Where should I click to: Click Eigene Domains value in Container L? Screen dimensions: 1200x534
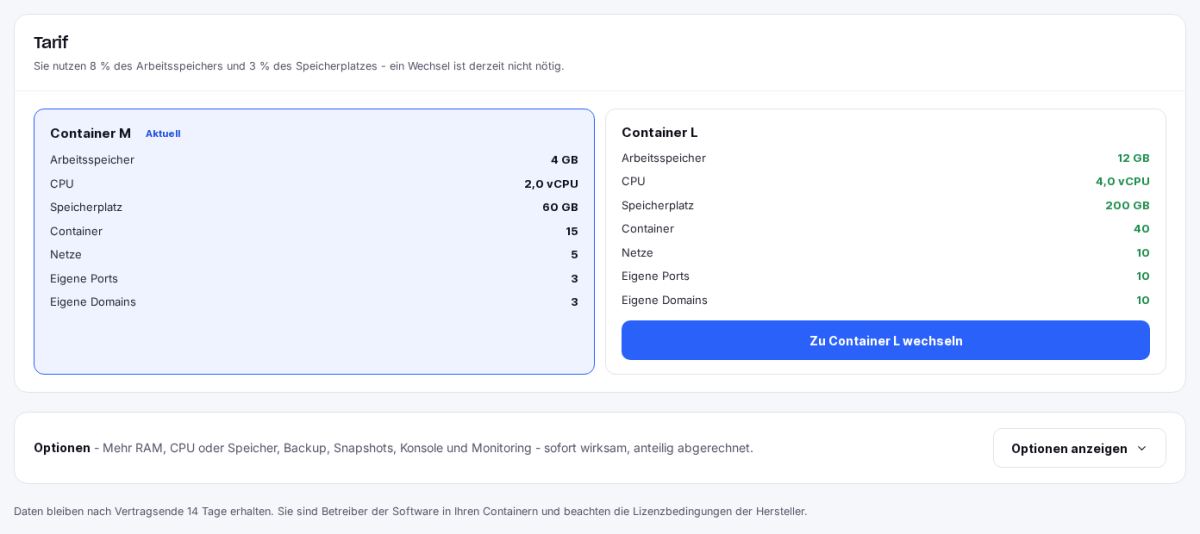click(x=1143, y=300)
